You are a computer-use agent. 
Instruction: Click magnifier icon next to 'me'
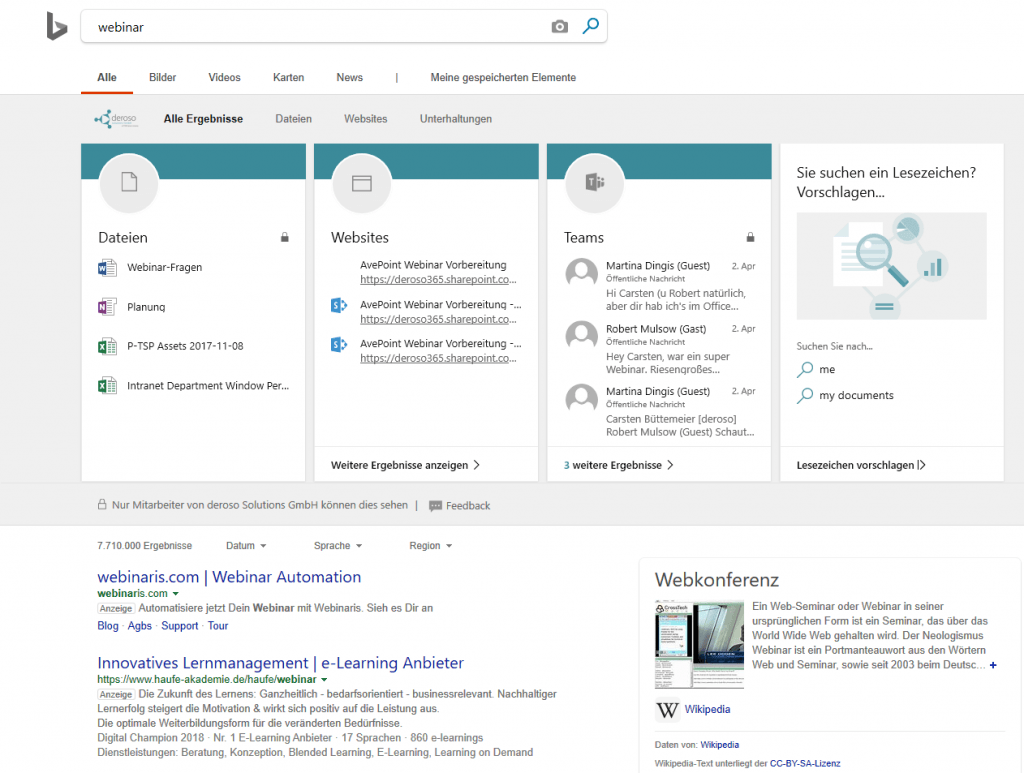pyautogui.click(x=805, y=370)
